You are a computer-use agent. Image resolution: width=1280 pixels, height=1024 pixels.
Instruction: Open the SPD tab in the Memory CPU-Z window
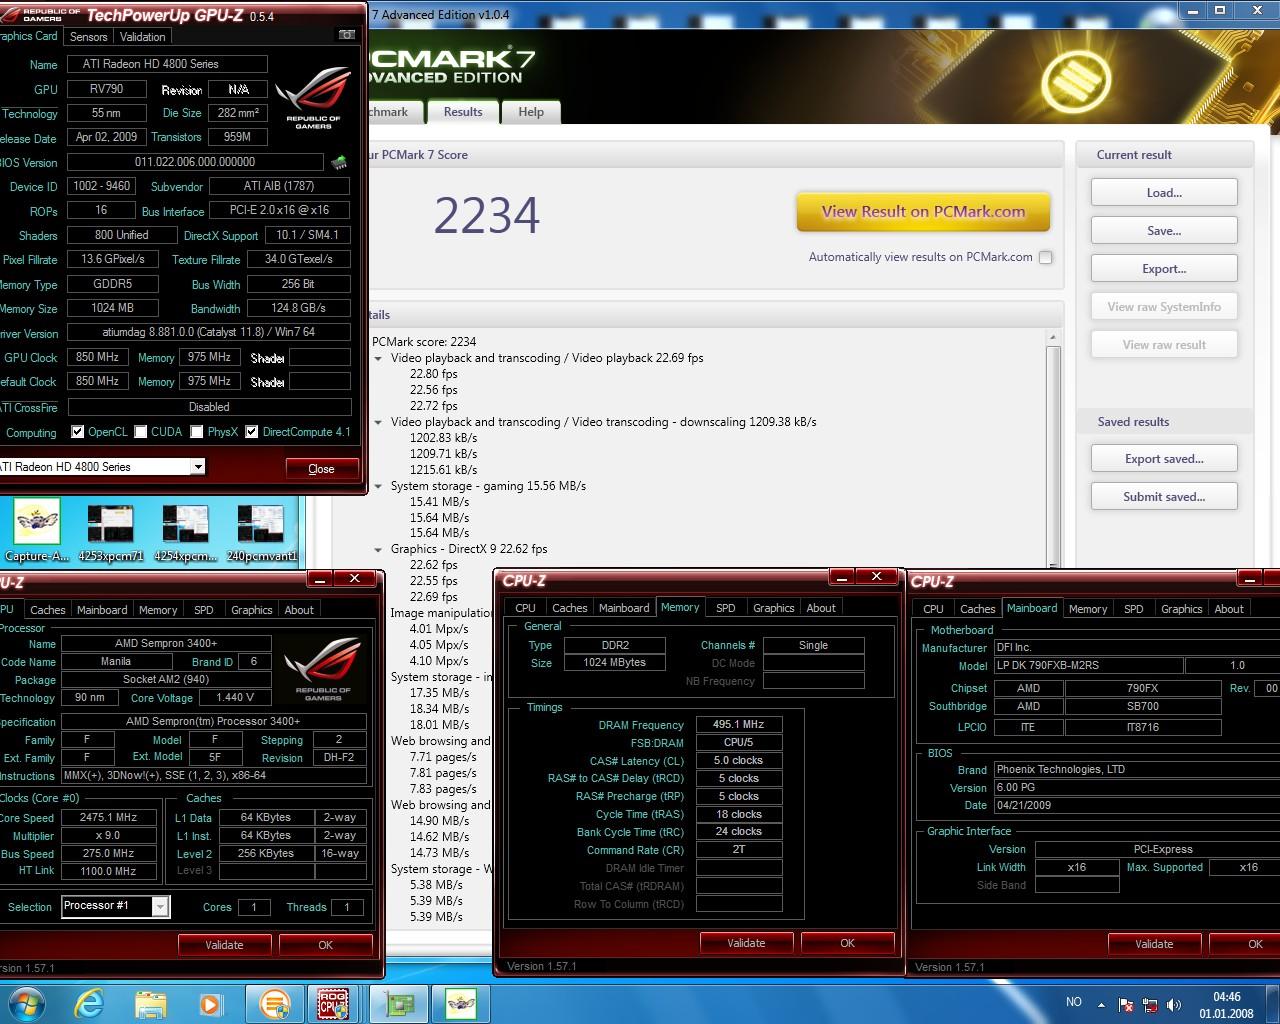pyautogui.click(x=726, y=608)
